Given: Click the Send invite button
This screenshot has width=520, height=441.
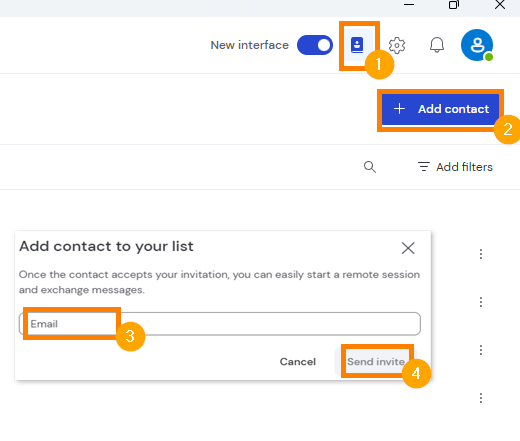Looking at the screenshot, I should [376, 362].
